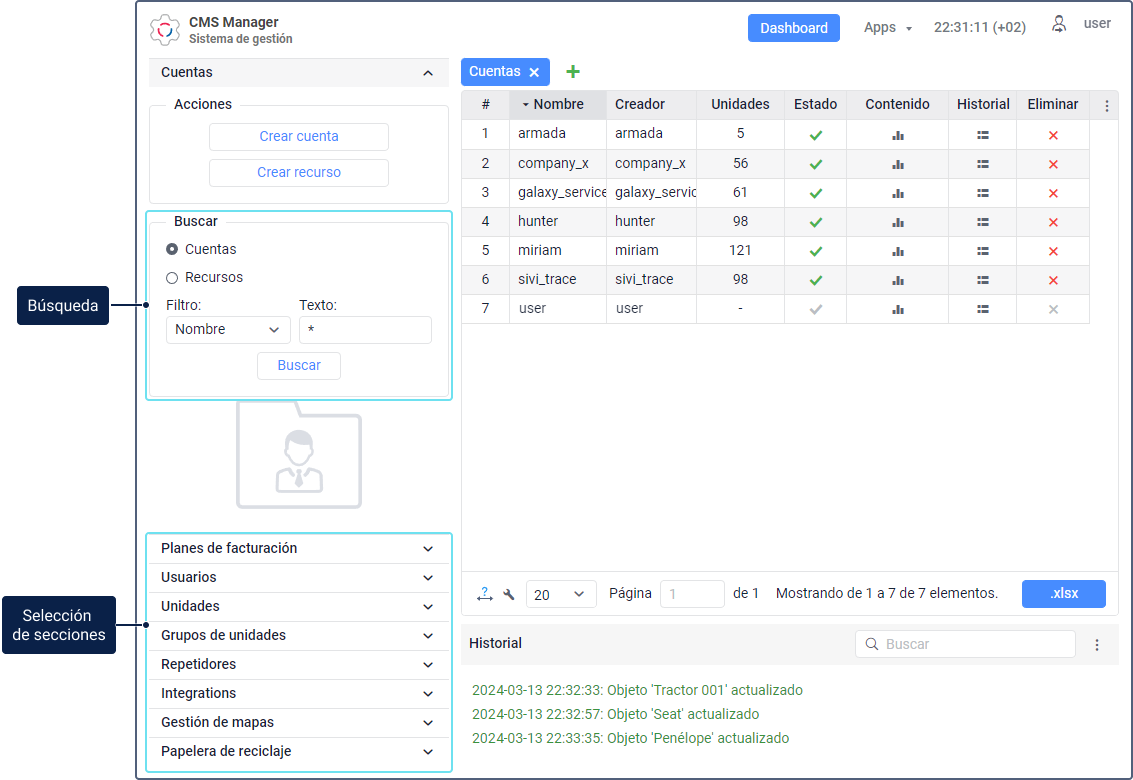
Task: Click the Dashboard button
Action: point(793,28)
